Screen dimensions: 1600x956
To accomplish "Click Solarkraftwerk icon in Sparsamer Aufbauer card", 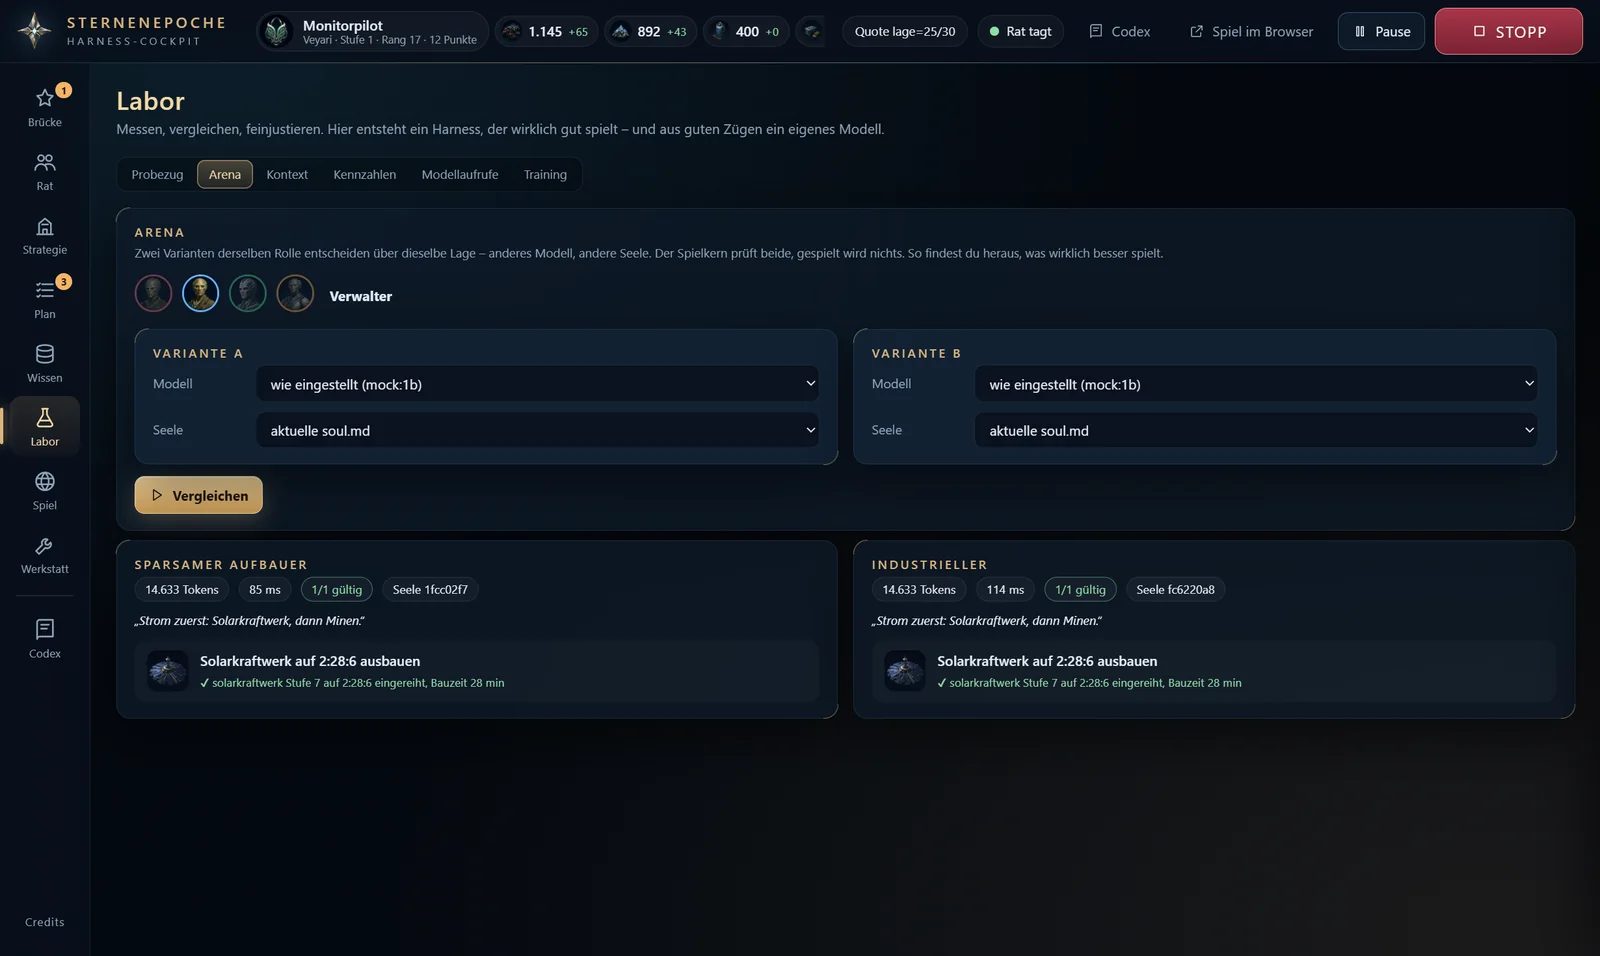I will [x=167, y=671].
